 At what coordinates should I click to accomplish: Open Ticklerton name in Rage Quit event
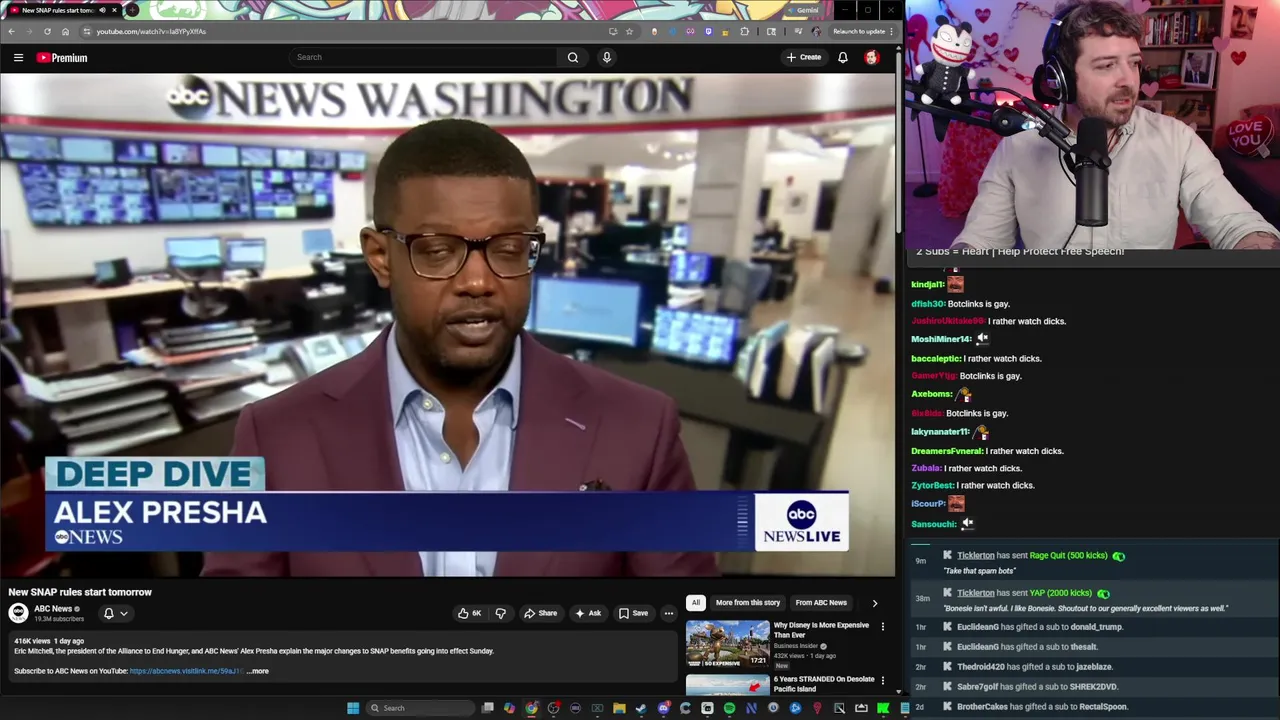pyautogui.click(x=976, y=556)
